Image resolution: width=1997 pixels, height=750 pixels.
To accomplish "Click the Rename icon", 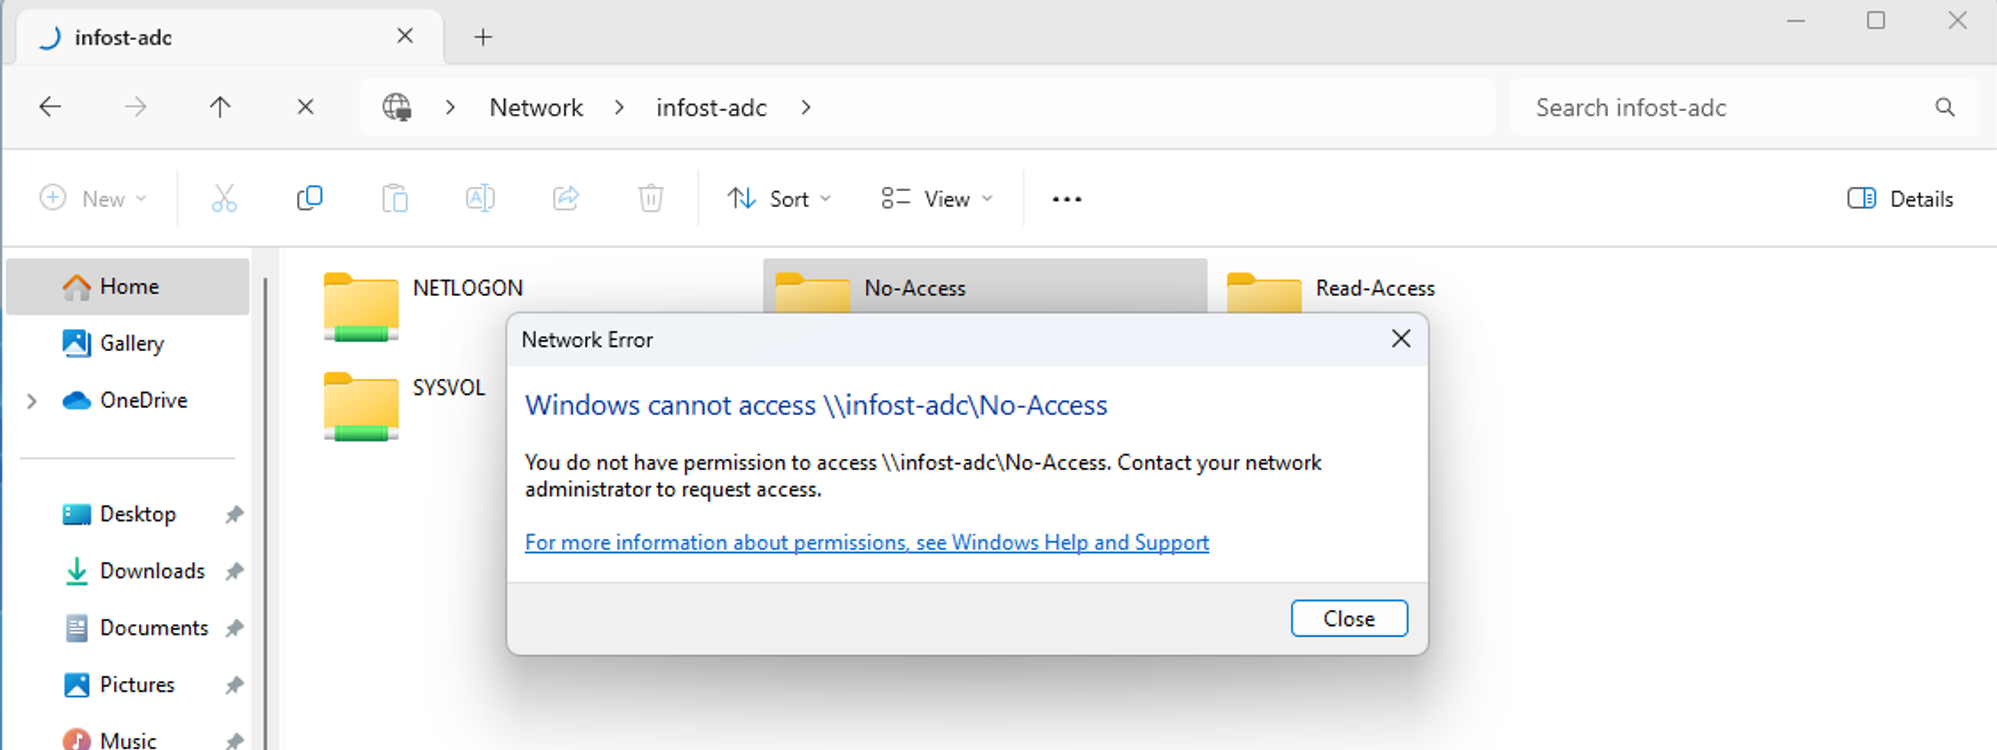I will pos(480,198).
